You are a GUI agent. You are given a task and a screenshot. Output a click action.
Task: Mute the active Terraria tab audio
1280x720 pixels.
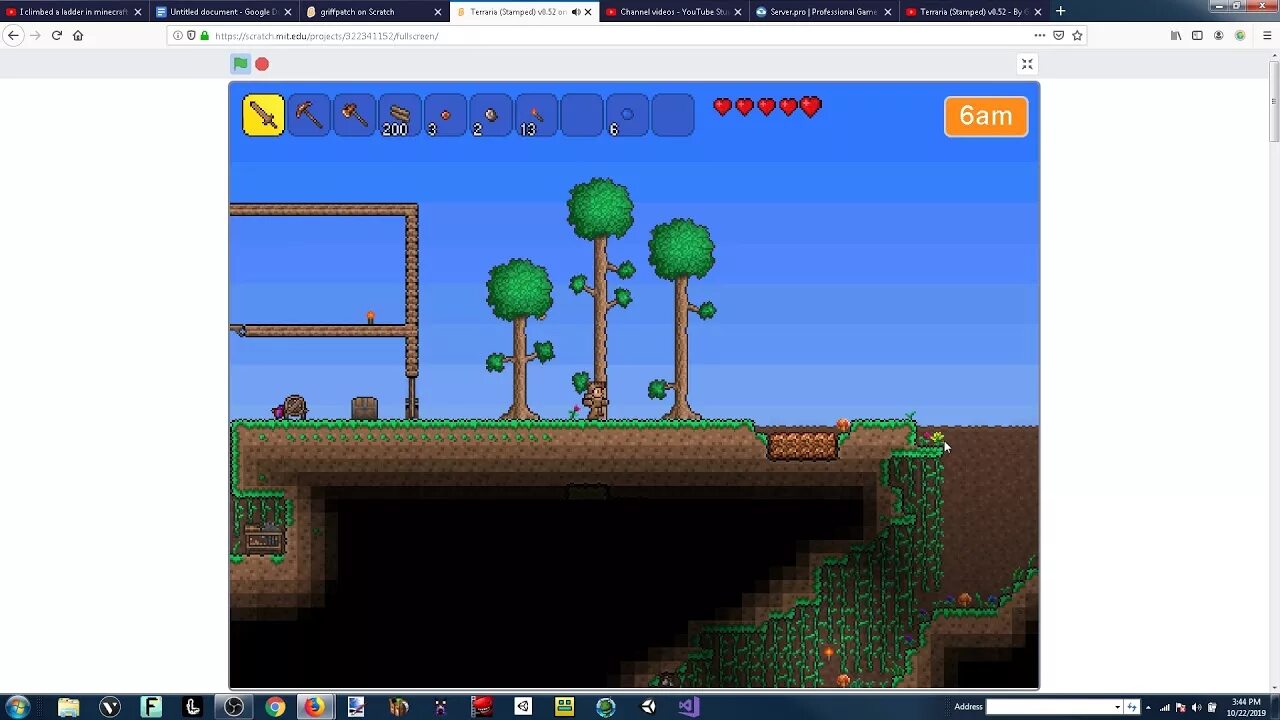pyautogui.click(x=575, y=12)
